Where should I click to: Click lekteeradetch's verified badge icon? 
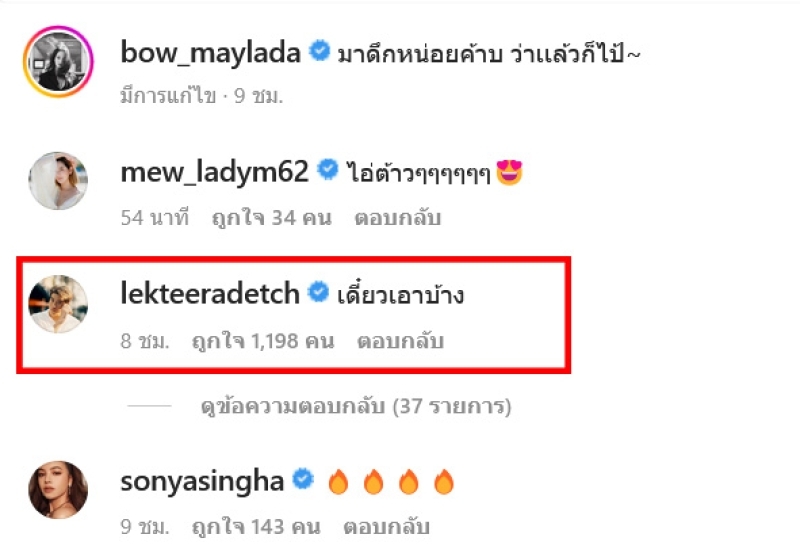318,292
